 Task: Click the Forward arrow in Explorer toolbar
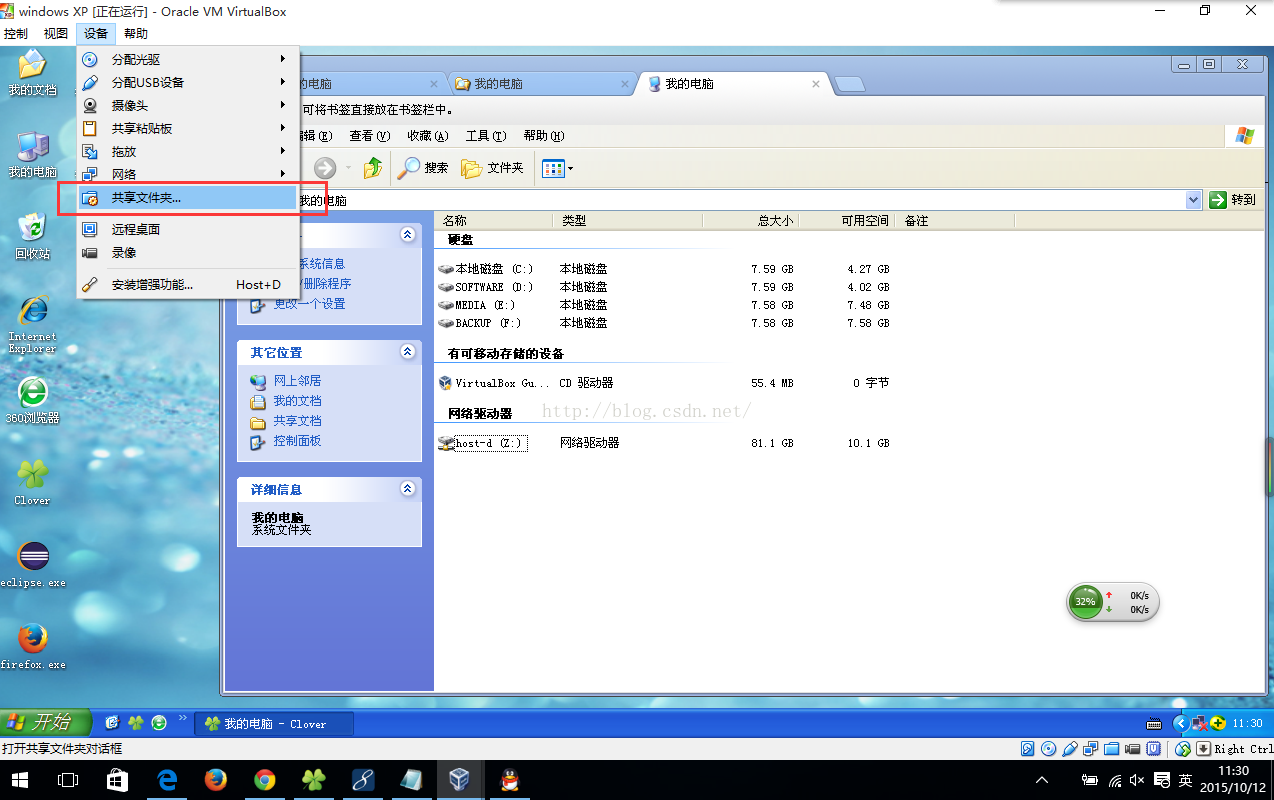pos(326,168)
